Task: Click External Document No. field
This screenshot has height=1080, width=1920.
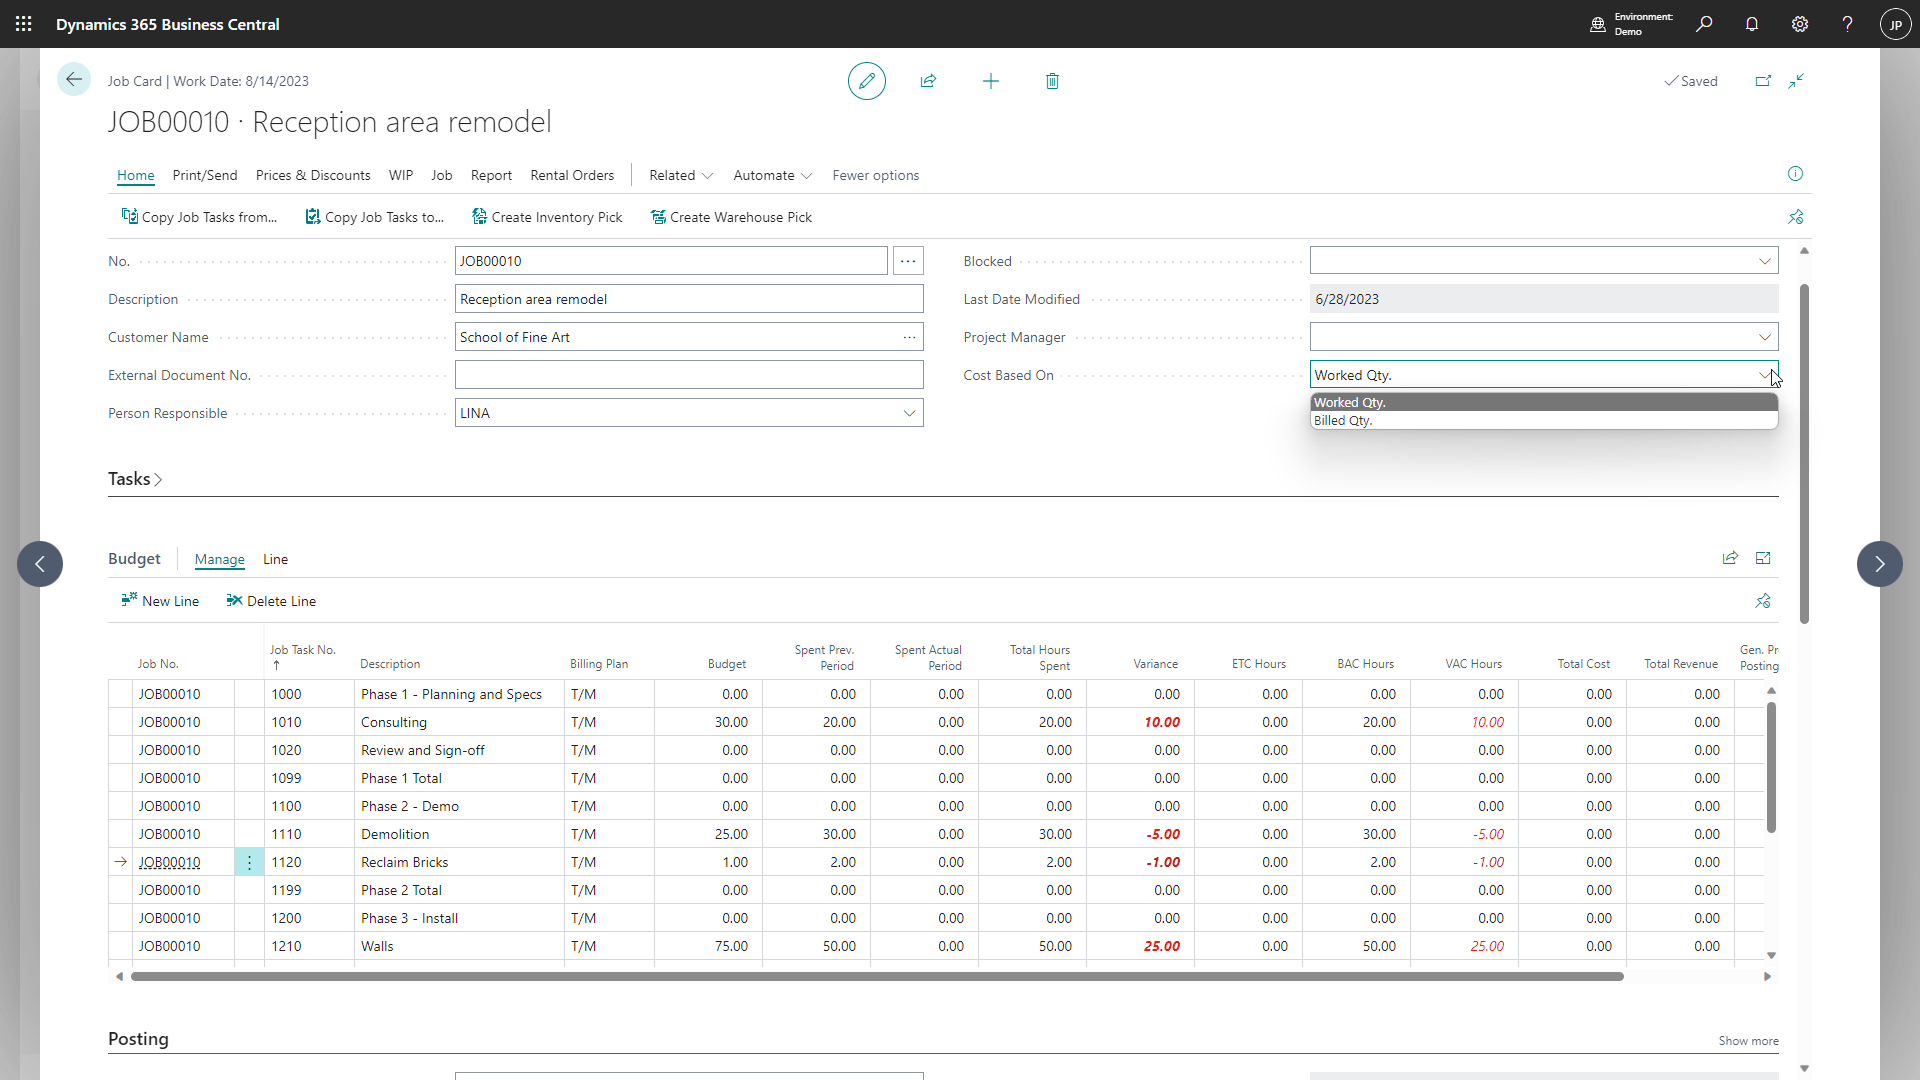Action: 689,375
